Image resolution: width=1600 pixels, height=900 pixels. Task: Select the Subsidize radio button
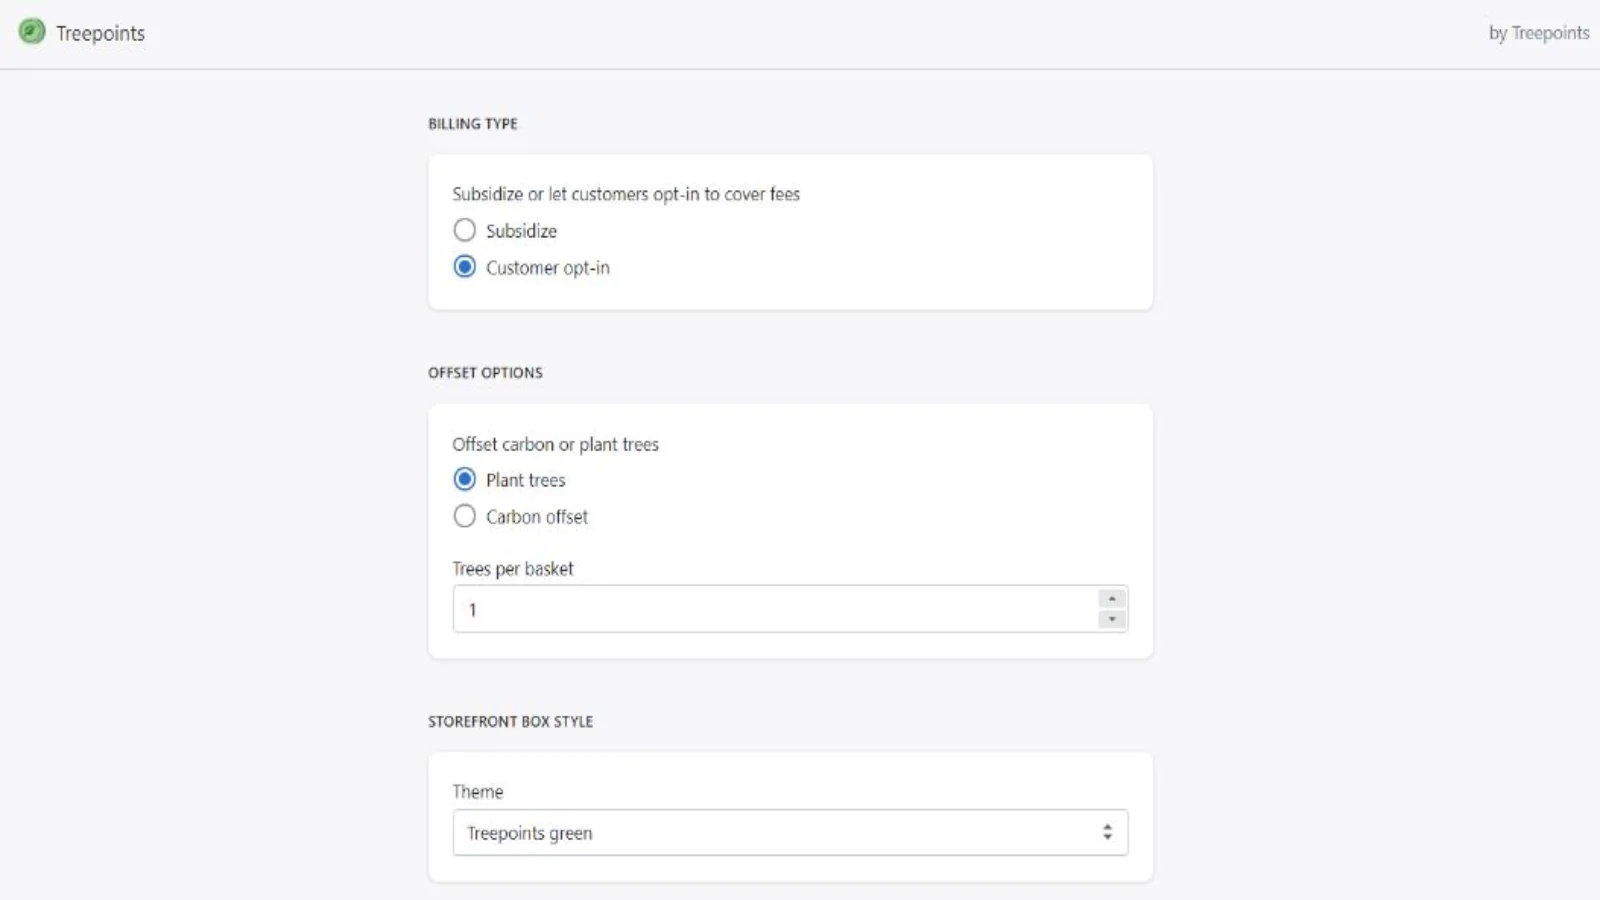tap(465, 231)
